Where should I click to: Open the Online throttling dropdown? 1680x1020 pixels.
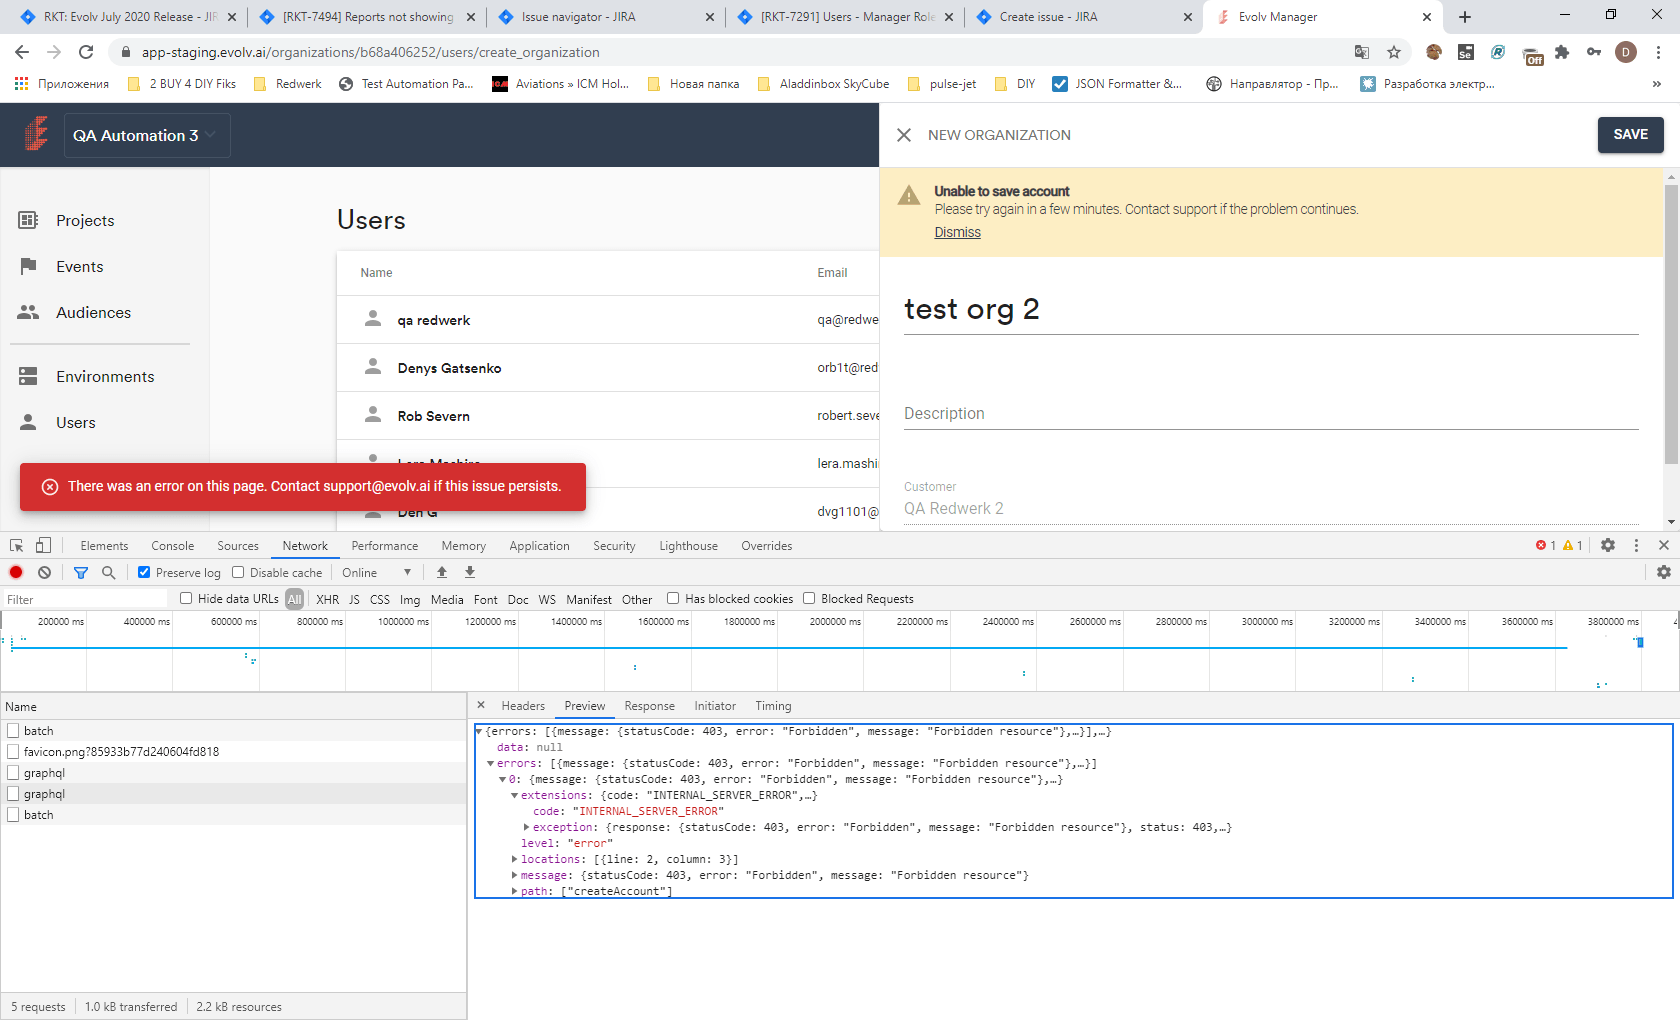(x=376, y=572)
